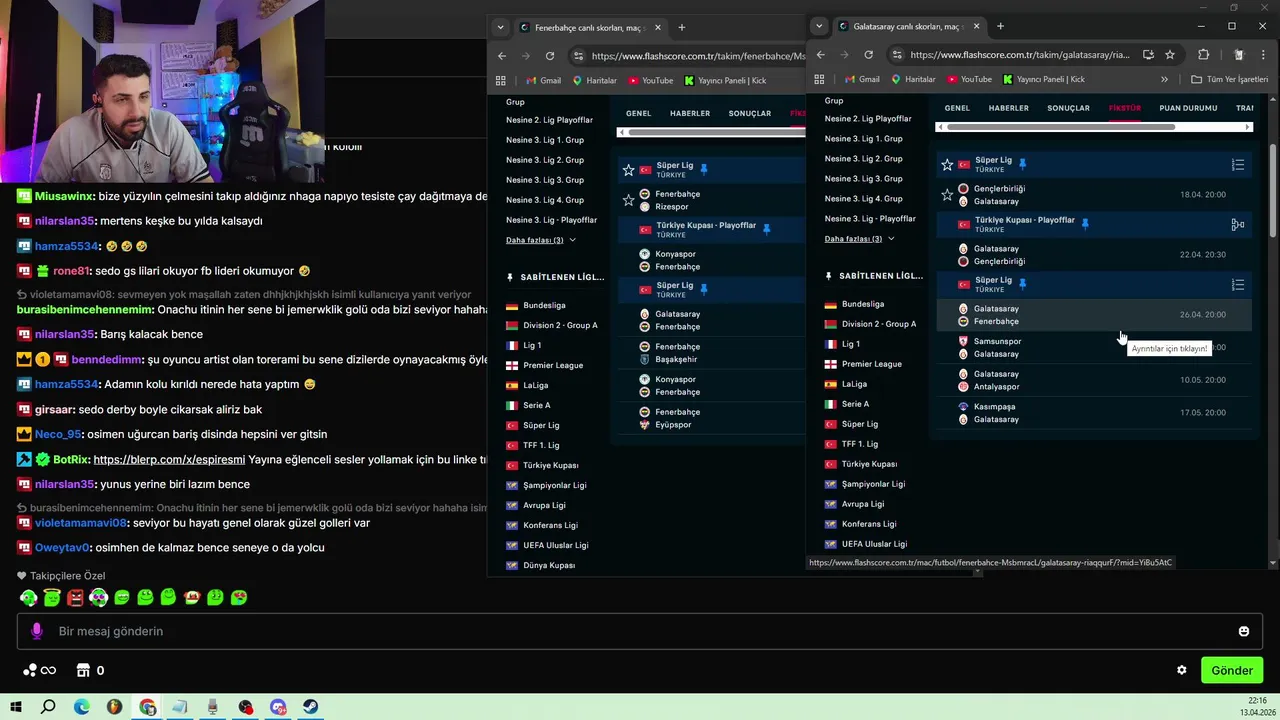Pin Süper Lig header above Galatasaray-Fenerbahçe match
This screenshot has width=1280, height=720.
point(1022,284)
